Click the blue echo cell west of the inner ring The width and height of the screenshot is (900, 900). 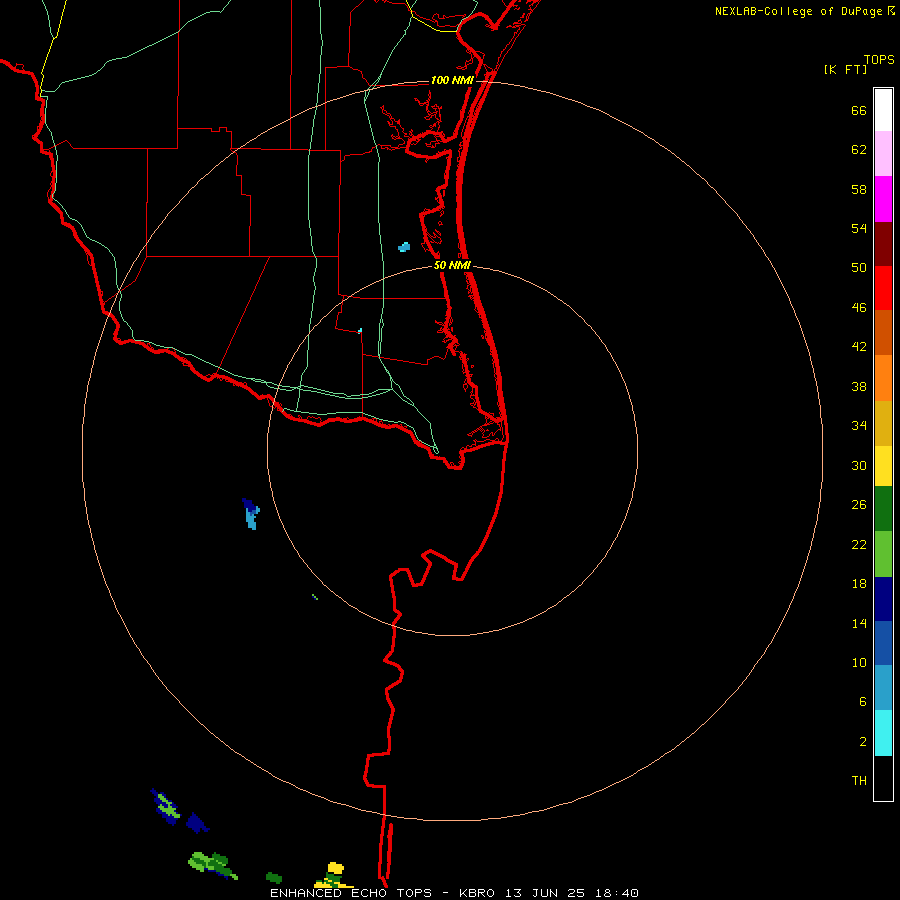(x=251, y=514)
